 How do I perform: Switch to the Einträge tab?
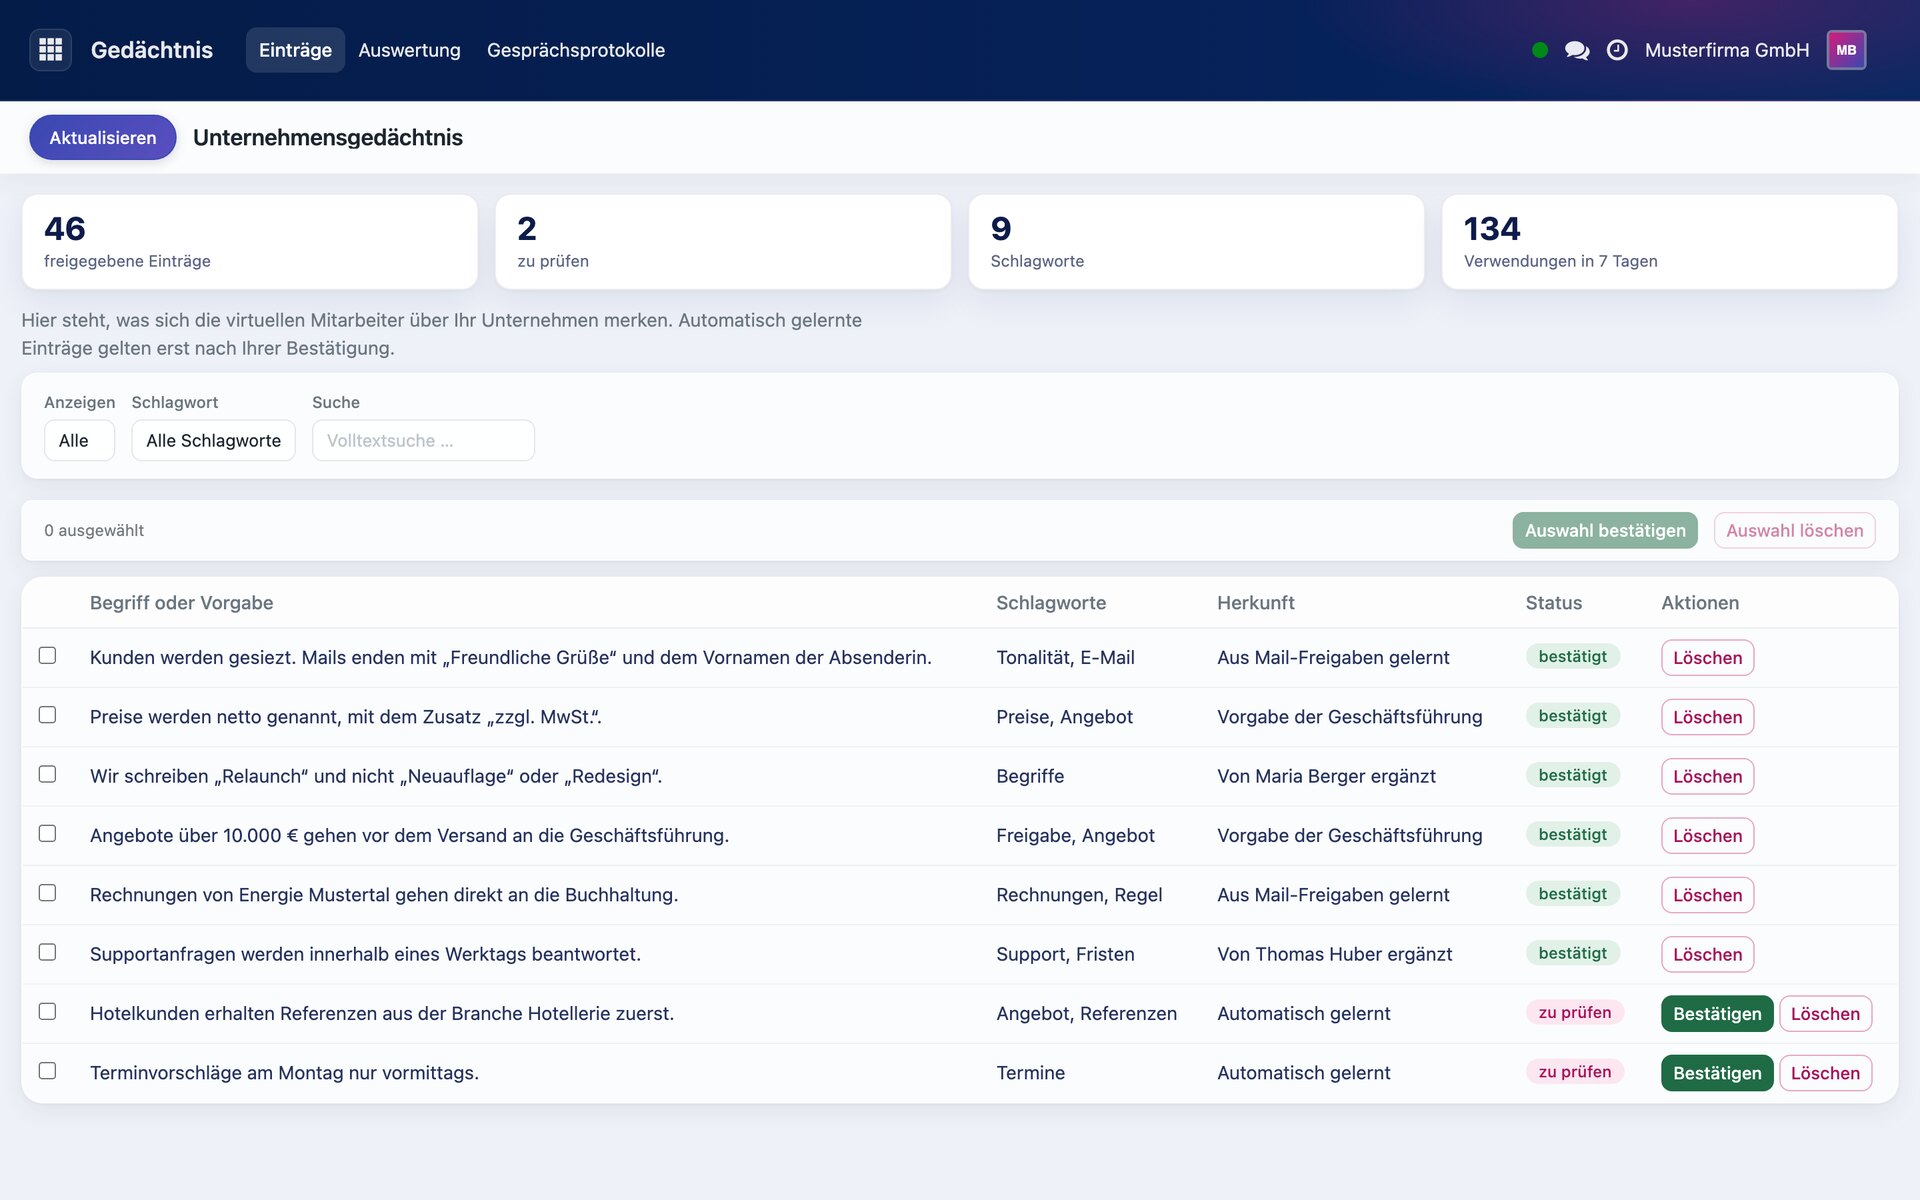(x=295, y=50)
